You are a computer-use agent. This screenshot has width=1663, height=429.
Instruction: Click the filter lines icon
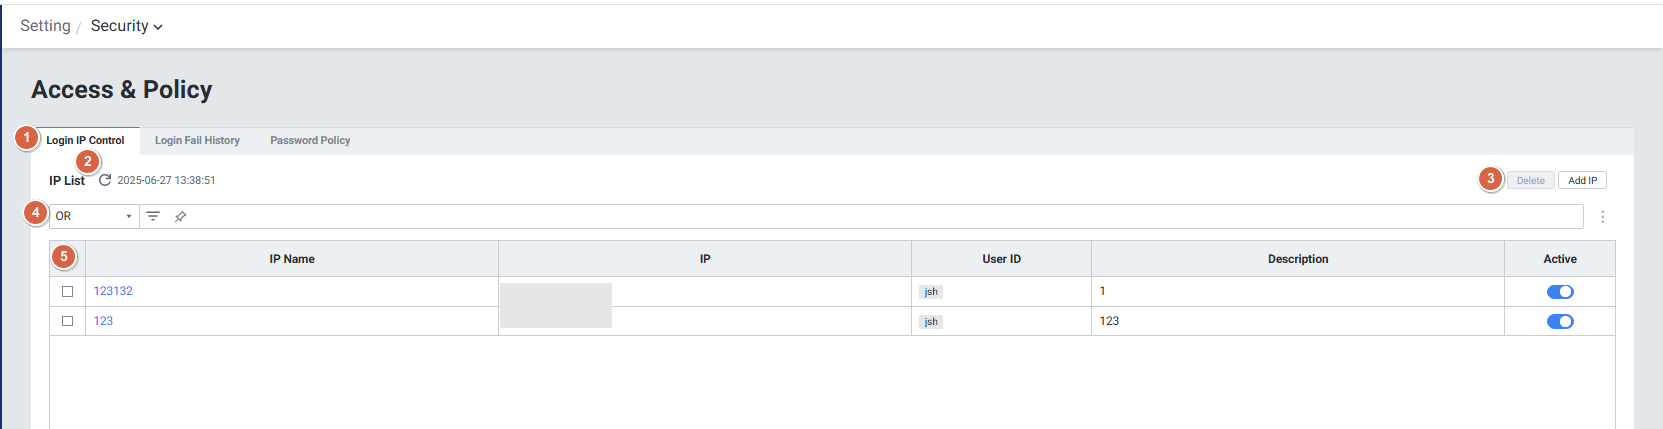pyautogui.click(x=153, y=216)
